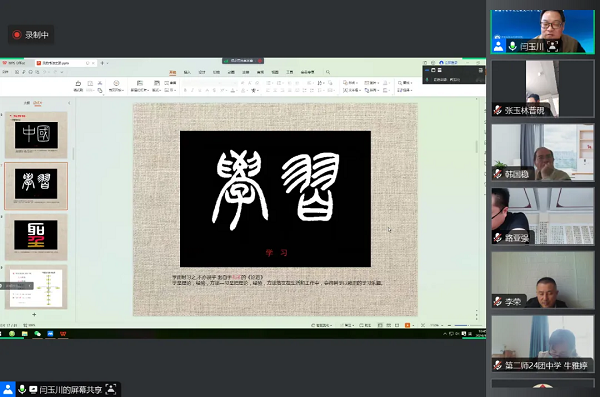Screen dimensions: 600x397
Task: Click the zoom out minus button
Action: point(450,325)
